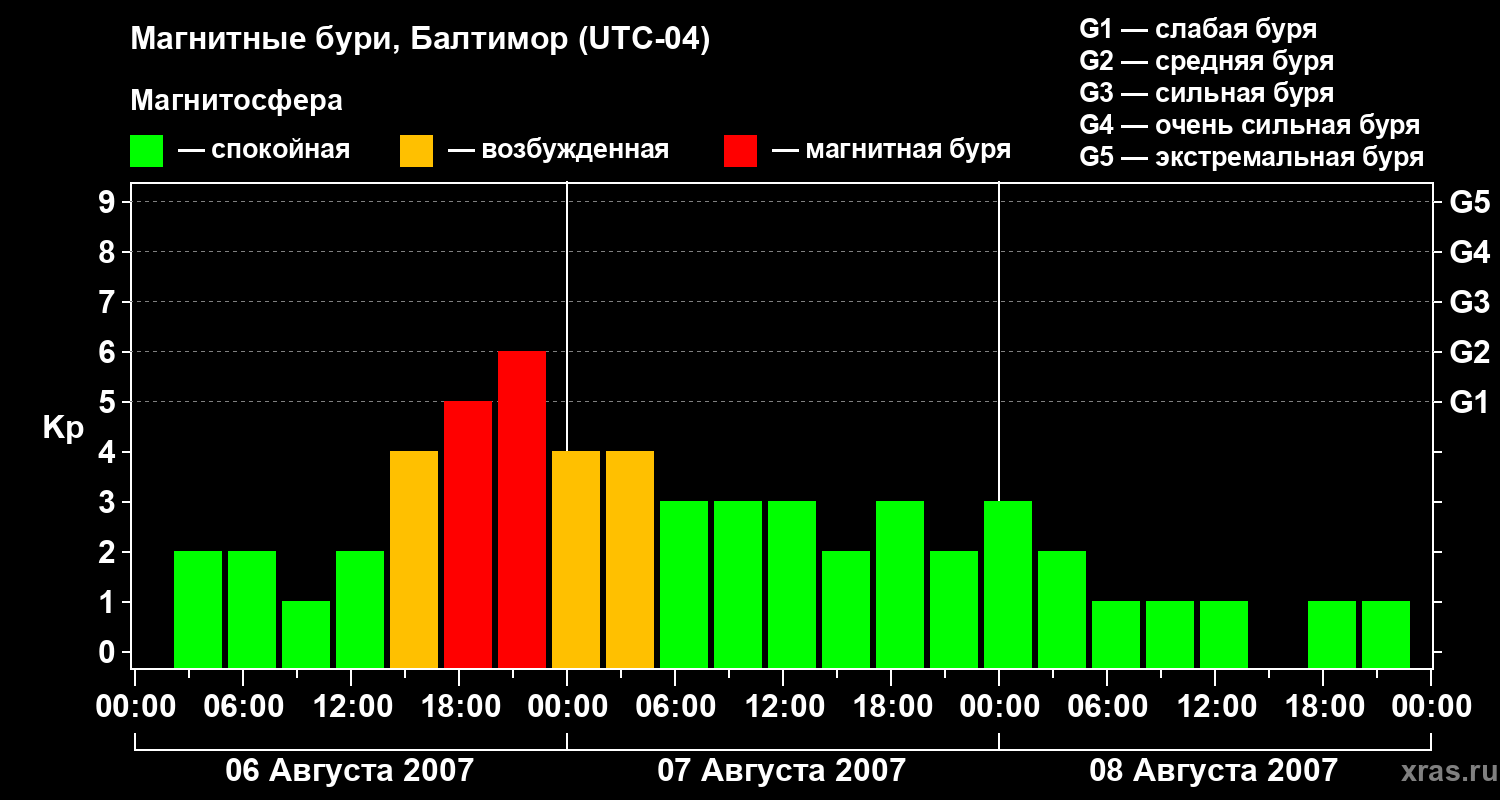Click the 18:00 time label for 08 Августа
The image size is (1500, 800).
(x=1323, y=707)
